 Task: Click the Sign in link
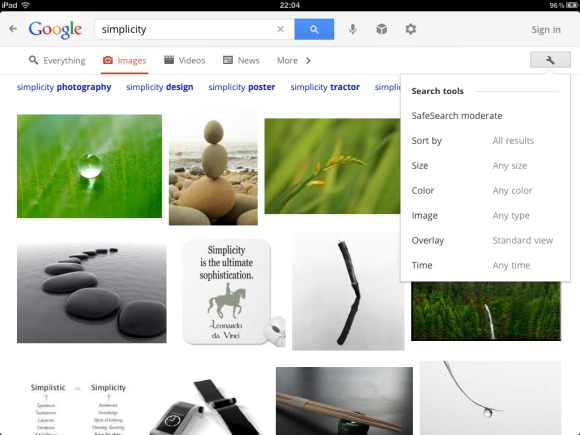(x=546, y=30)
